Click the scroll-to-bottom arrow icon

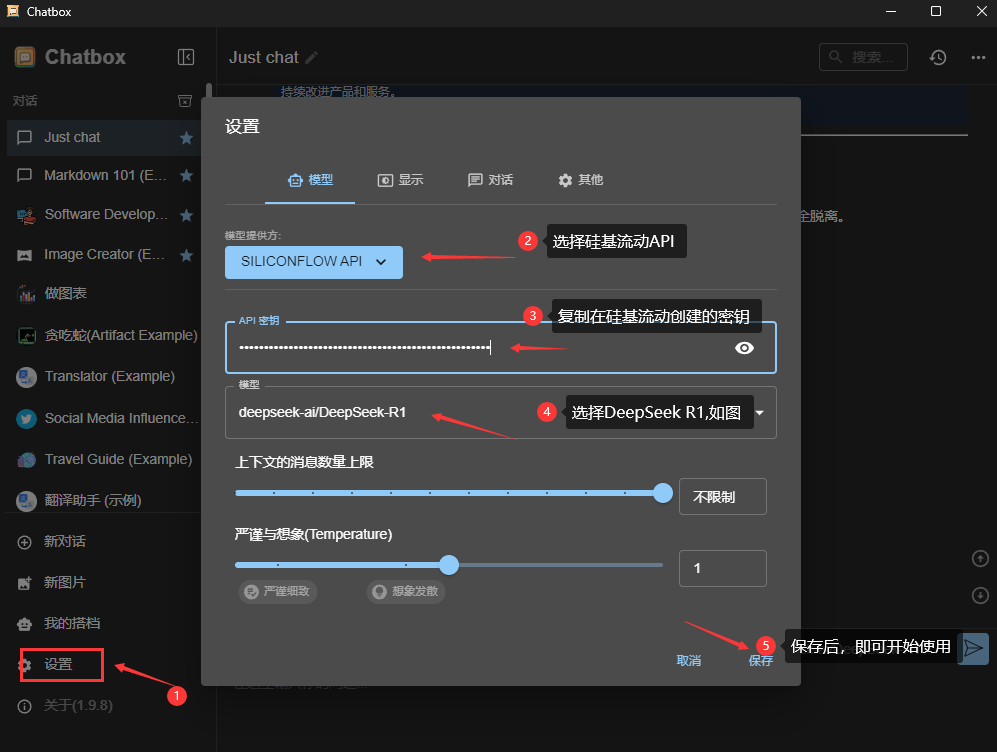[x=980, y=596]
